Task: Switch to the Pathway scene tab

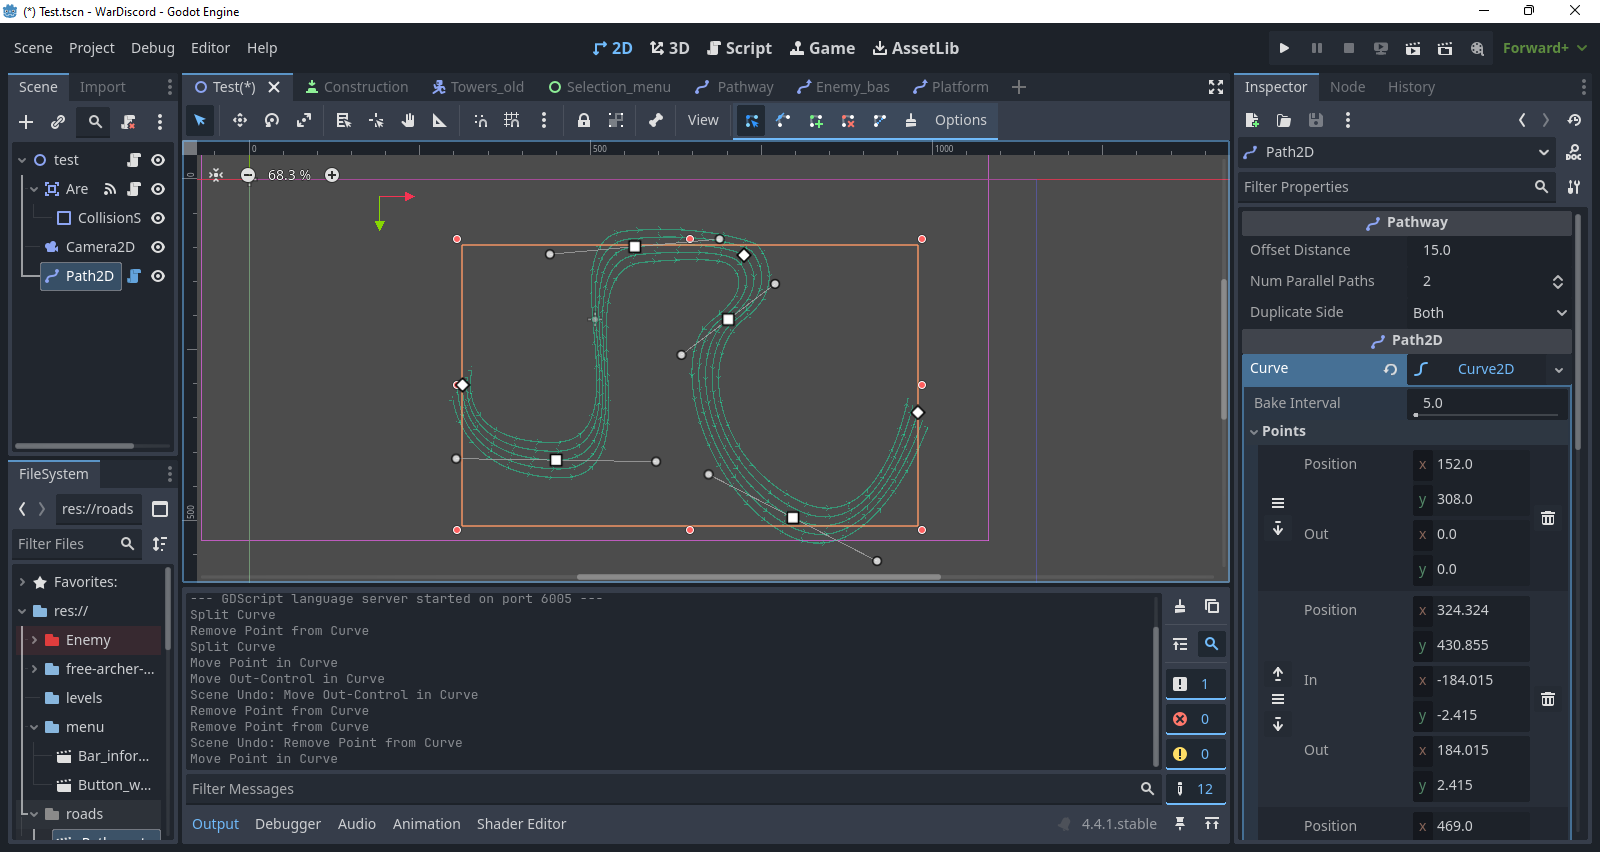Action: coord(735,87)
